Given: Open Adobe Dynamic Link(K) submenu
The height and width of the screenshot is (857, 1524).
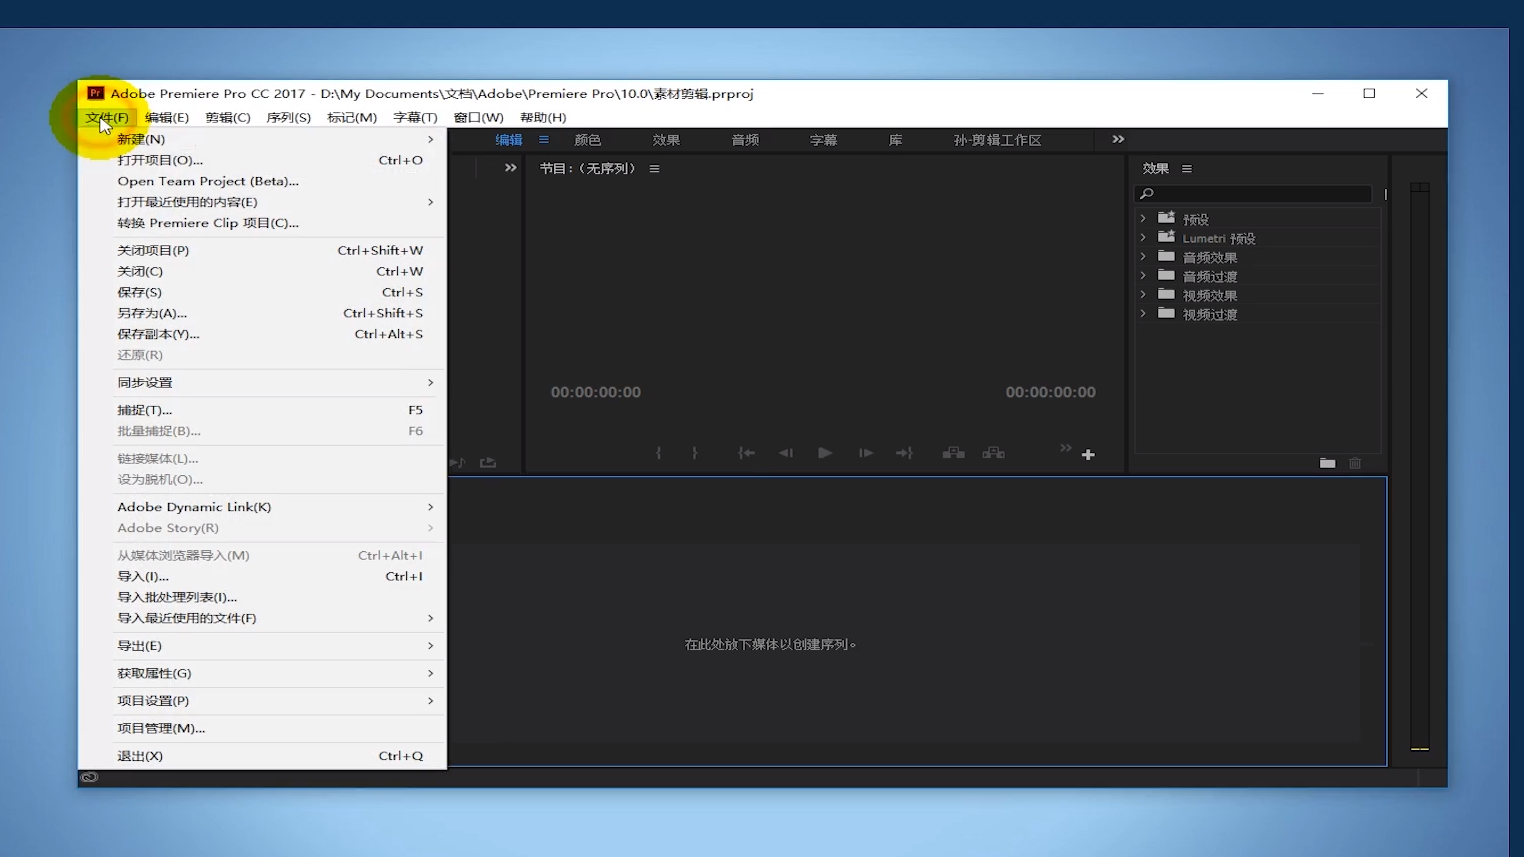Looking at the screenshot, I should 262,507.
